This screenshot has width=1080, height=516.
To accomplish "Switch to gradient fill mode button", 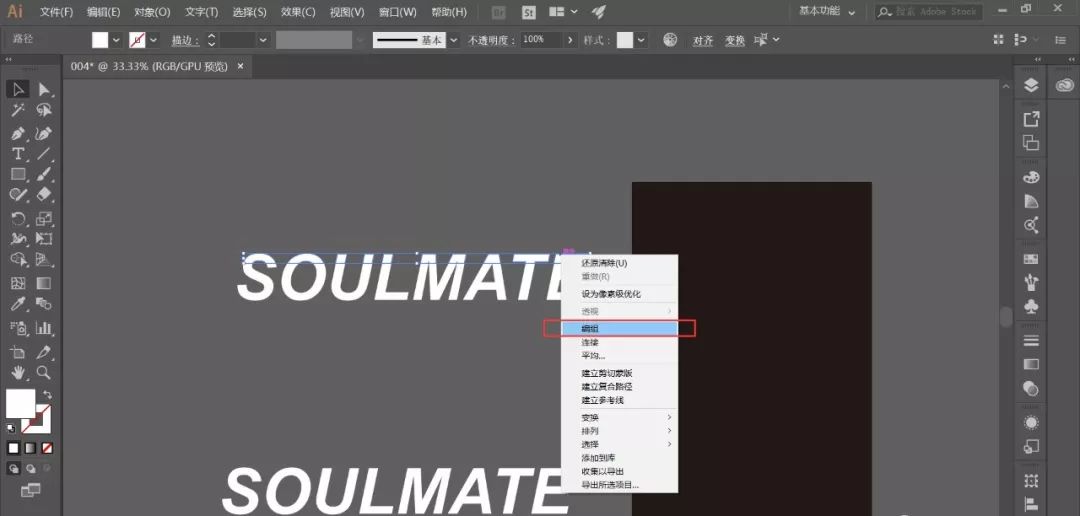I will pyautogui.click(x=30, y=448).
